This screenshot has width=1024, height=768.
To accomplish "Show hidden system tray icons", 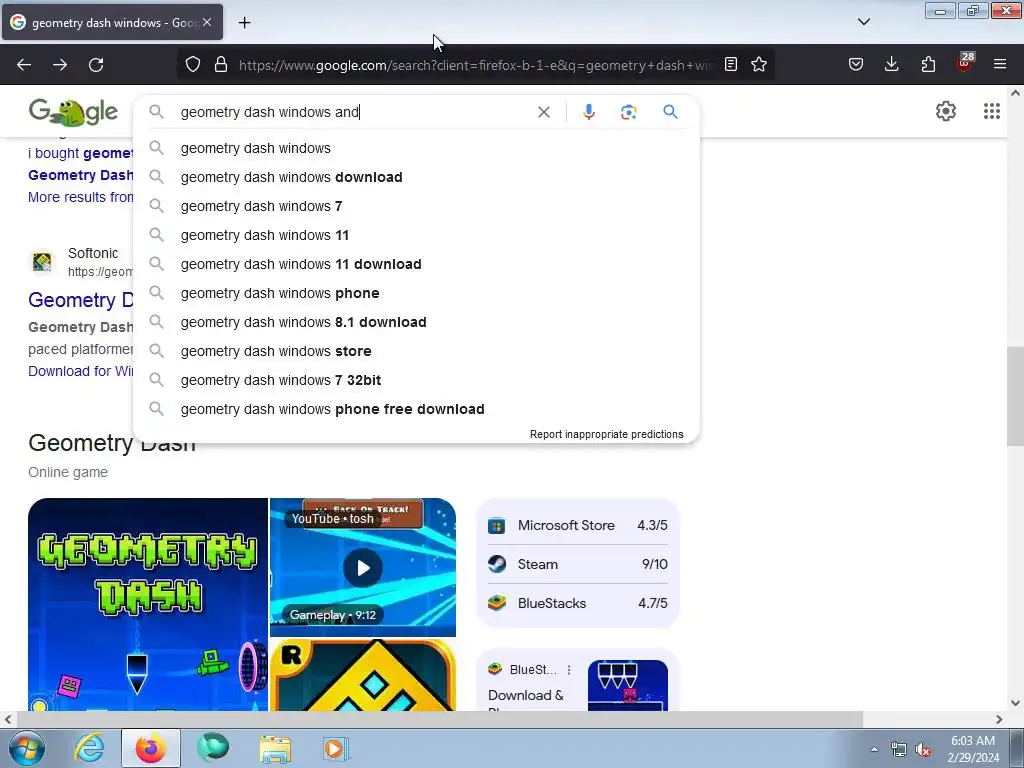I will (x=874, y=749).
